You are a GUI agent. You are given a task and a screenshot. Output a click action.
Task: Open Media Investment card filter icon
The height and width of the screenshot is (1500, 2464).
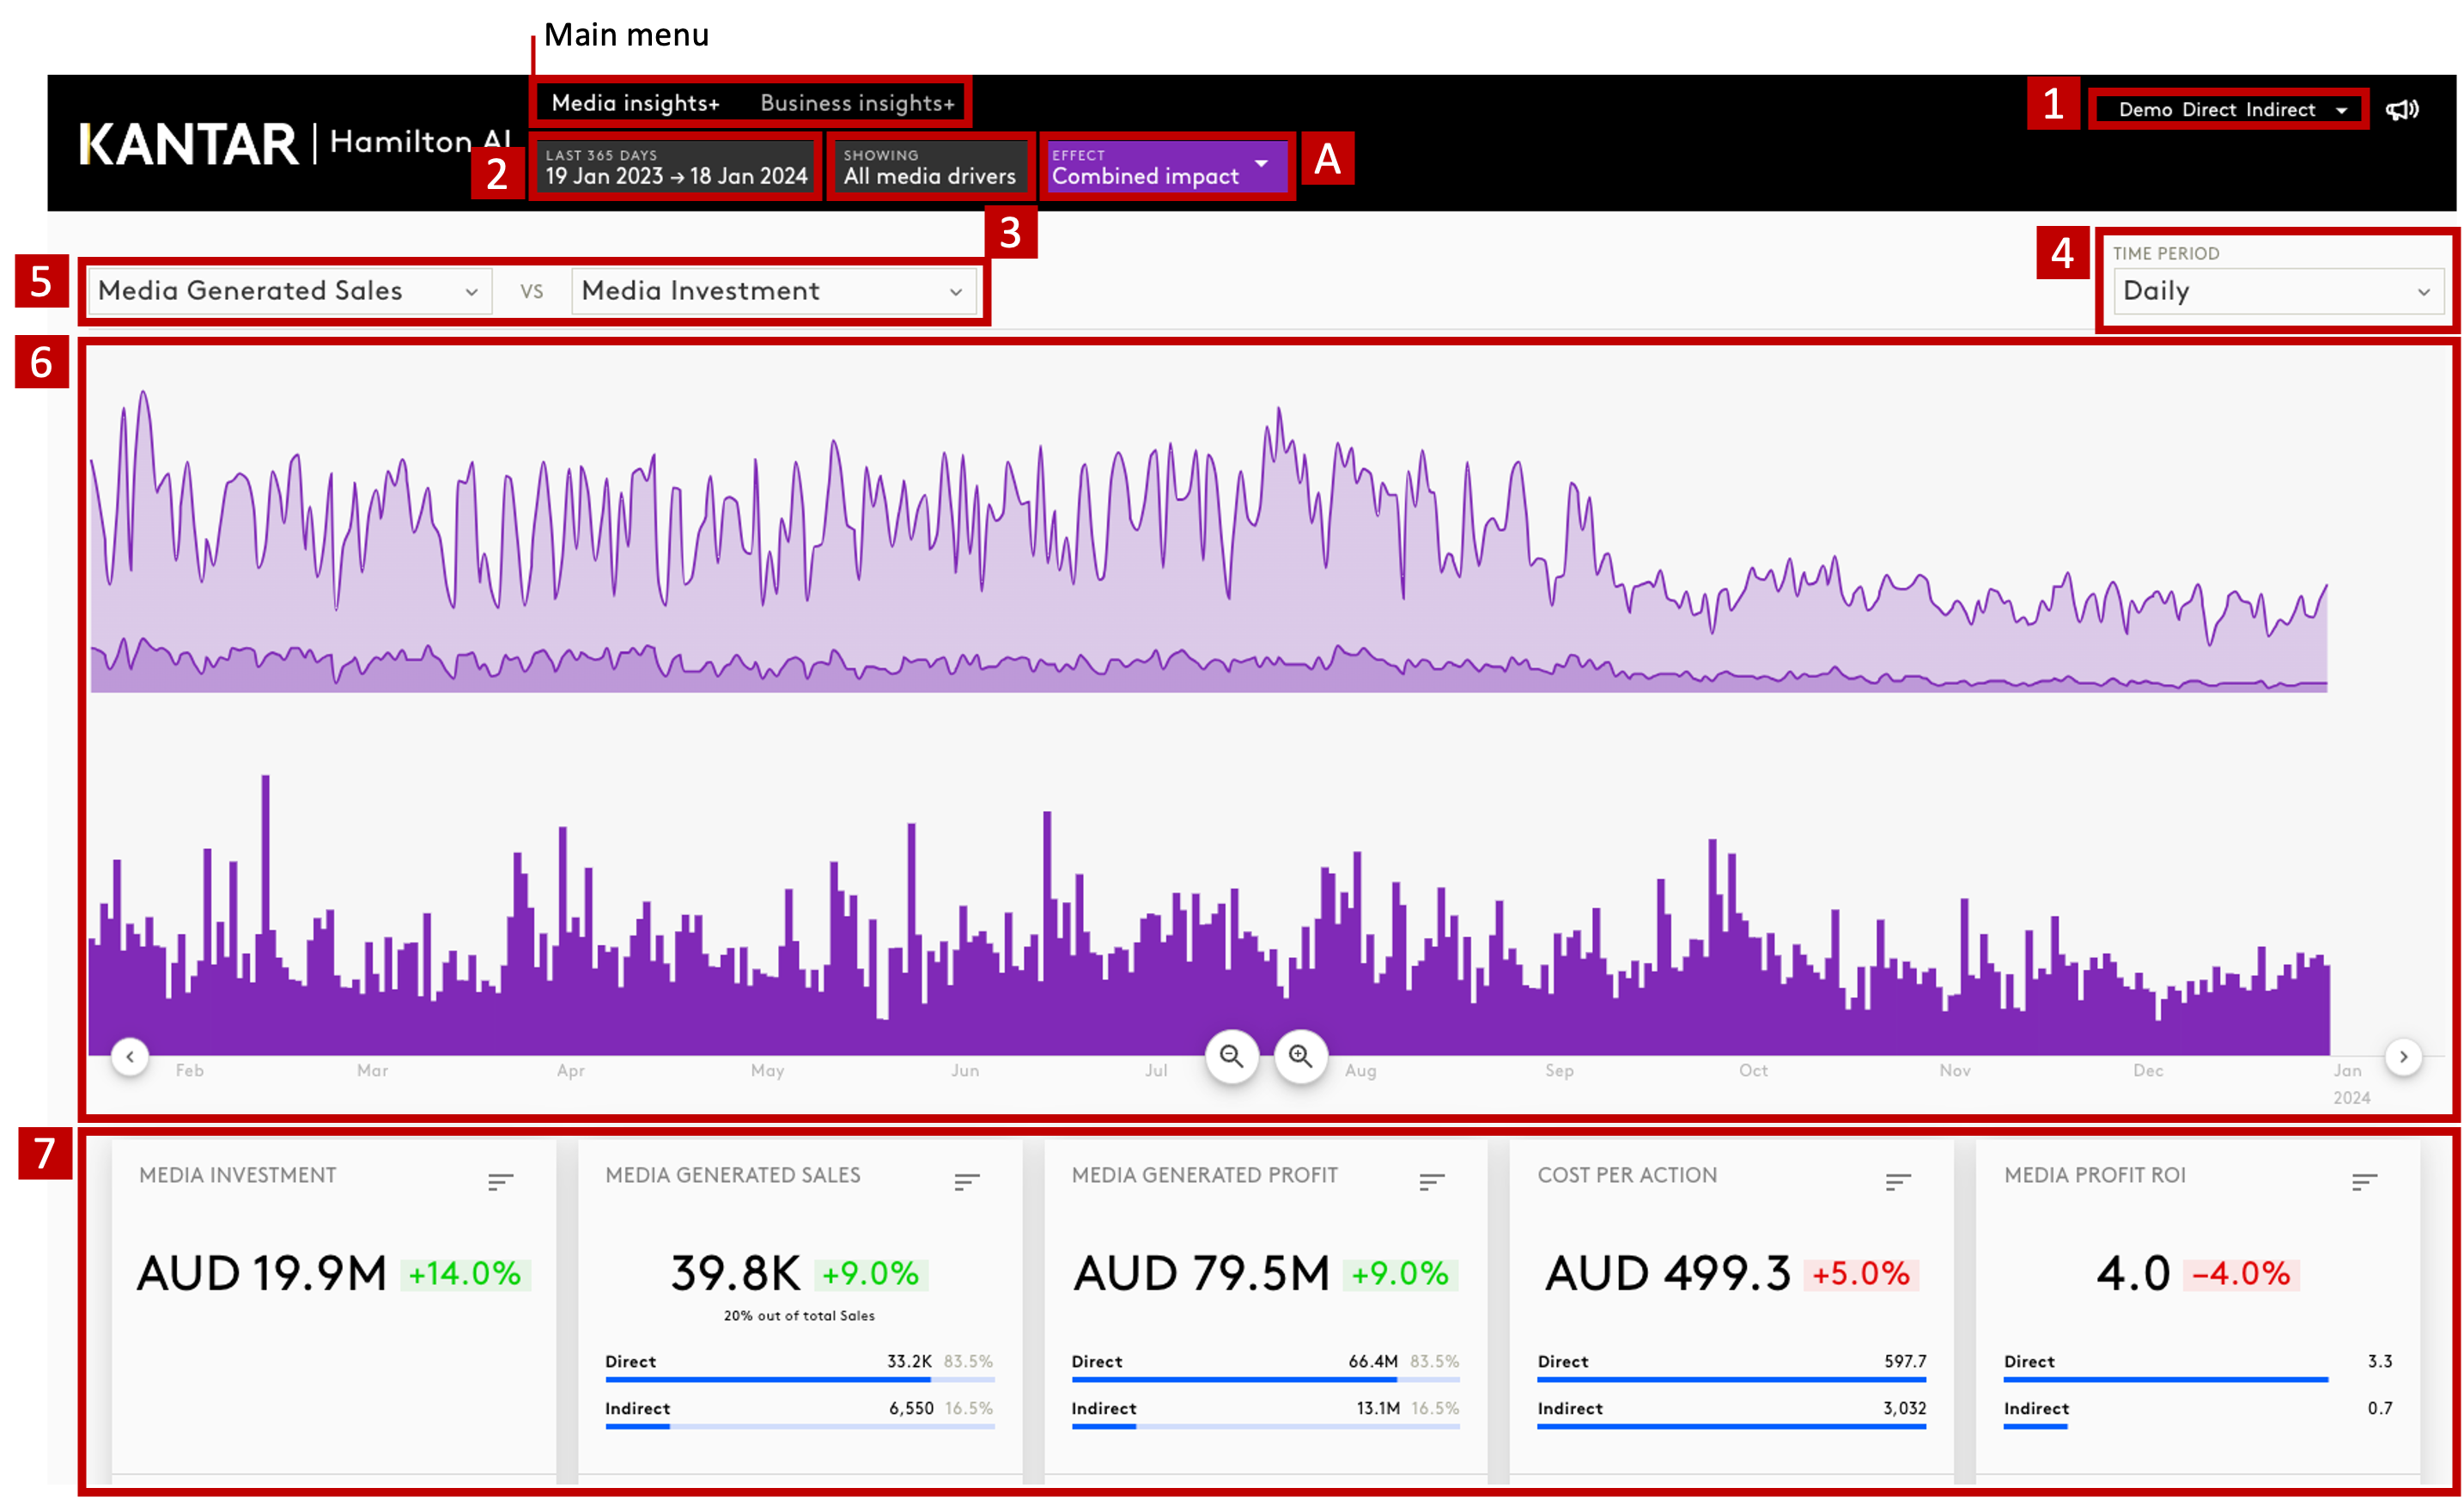[x=500, y=1182]
